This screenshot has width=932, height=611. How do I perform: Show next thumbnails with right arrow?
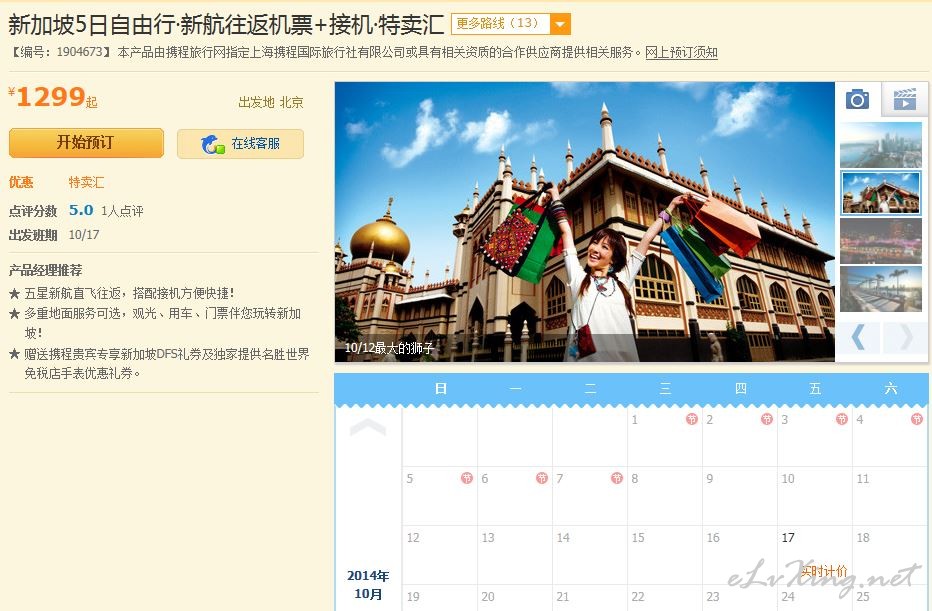[x=905, y=338]
